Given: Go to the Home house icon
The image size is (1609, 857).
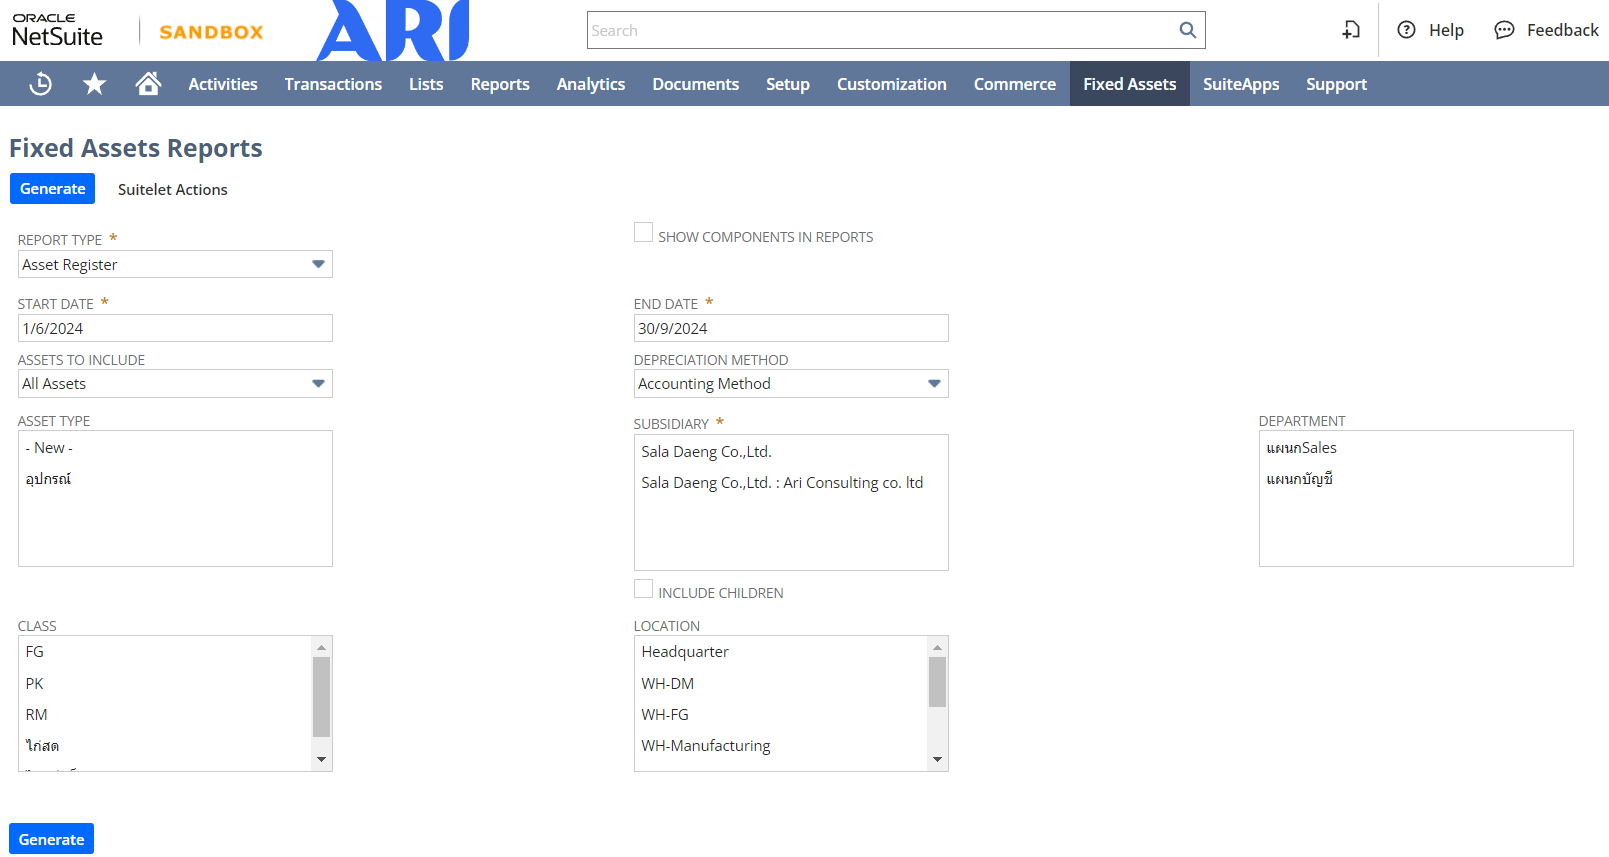Looking at the screenshot, I should 148,84.
